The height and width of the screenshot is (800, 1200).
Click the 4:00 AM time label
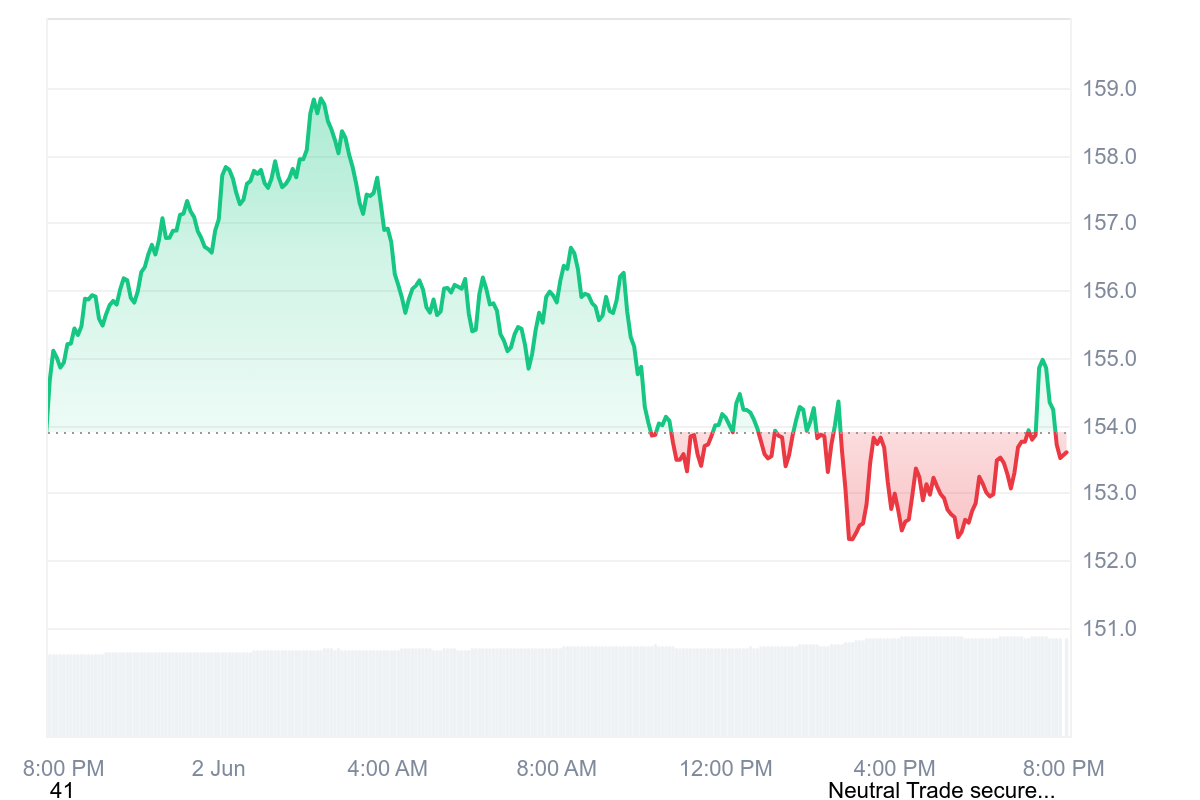[387, 769]
